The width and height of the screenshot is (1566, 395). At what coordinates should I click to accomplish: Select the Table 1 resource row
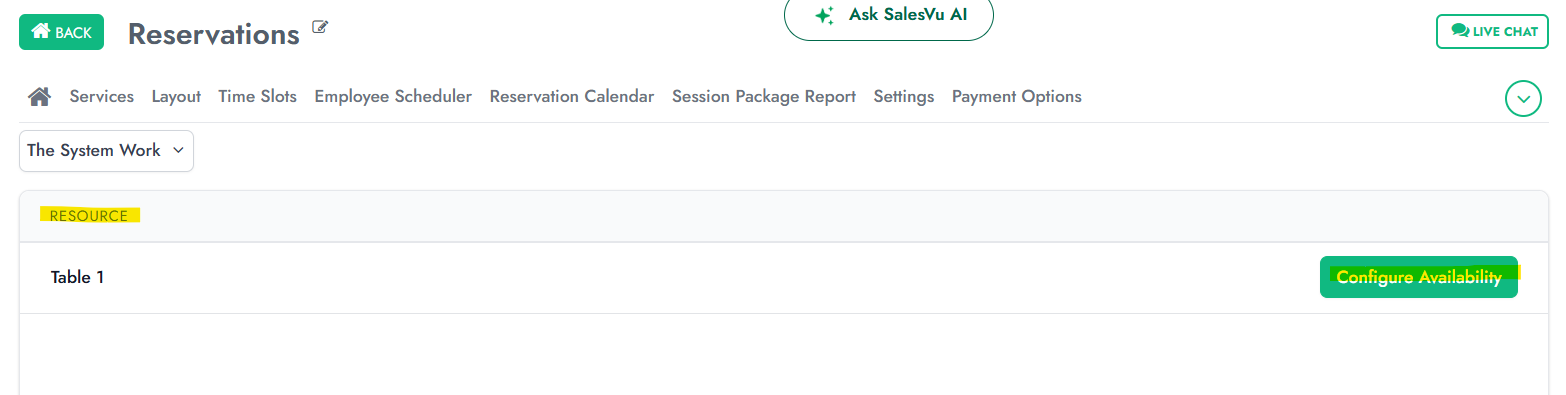click(x=783, y=278)
